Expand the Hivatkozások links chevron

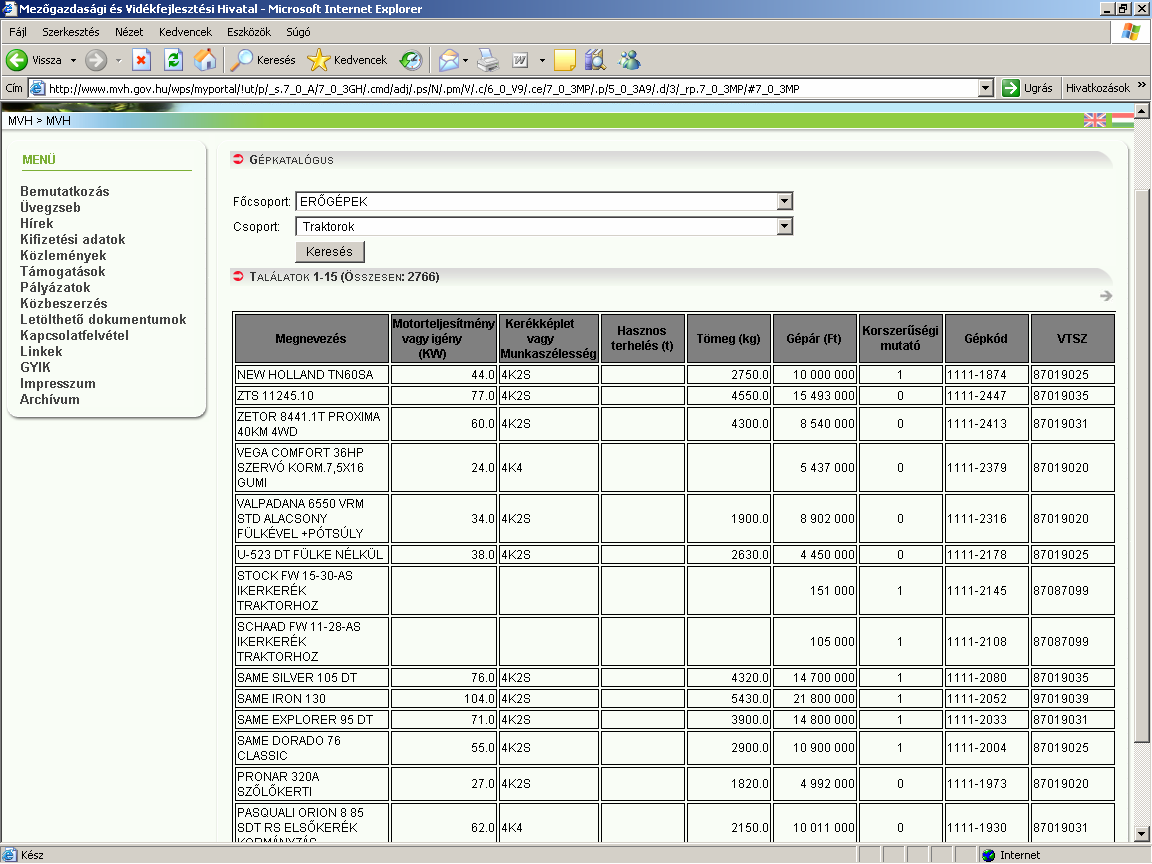1142,85
